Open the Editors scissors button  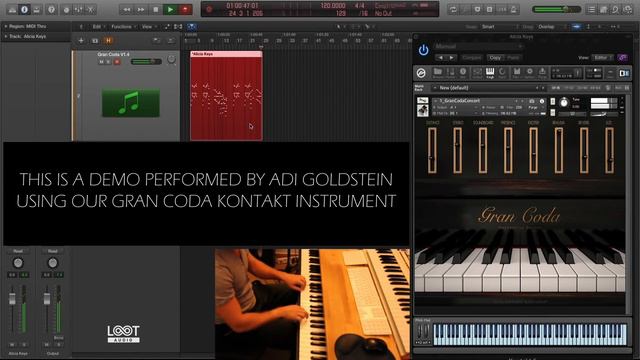click(x=90, y=9)
